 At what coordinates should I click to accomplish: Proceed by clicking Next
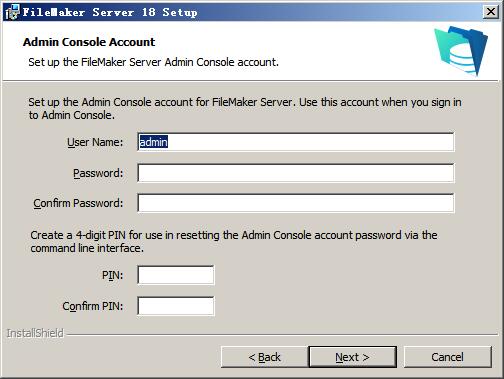point(352,357)
